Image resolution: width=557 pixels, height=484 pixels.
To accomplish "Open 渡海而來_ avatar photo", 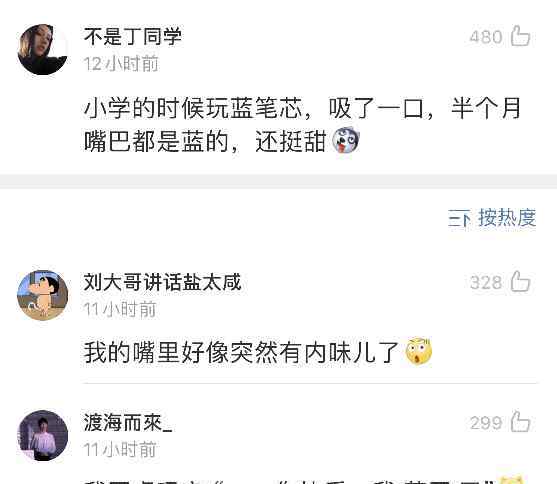I will [43, 435].
